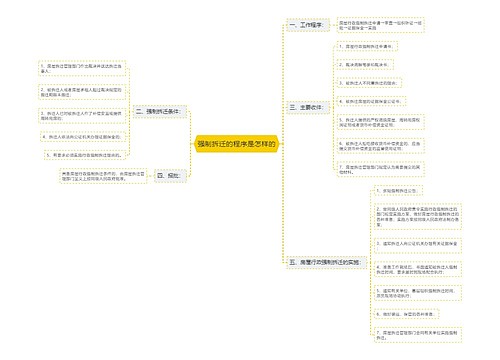Image resolution: width=500 pixels, height=360 pixels.
Task: Select the 二、强制拆迁条件 branch node
Action: coord(160,112)
